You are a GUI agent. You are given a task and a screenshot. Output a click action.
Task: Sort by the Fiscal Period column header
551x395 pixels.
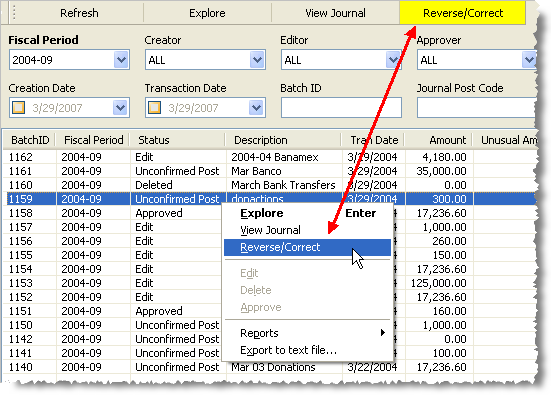[93, 140]
